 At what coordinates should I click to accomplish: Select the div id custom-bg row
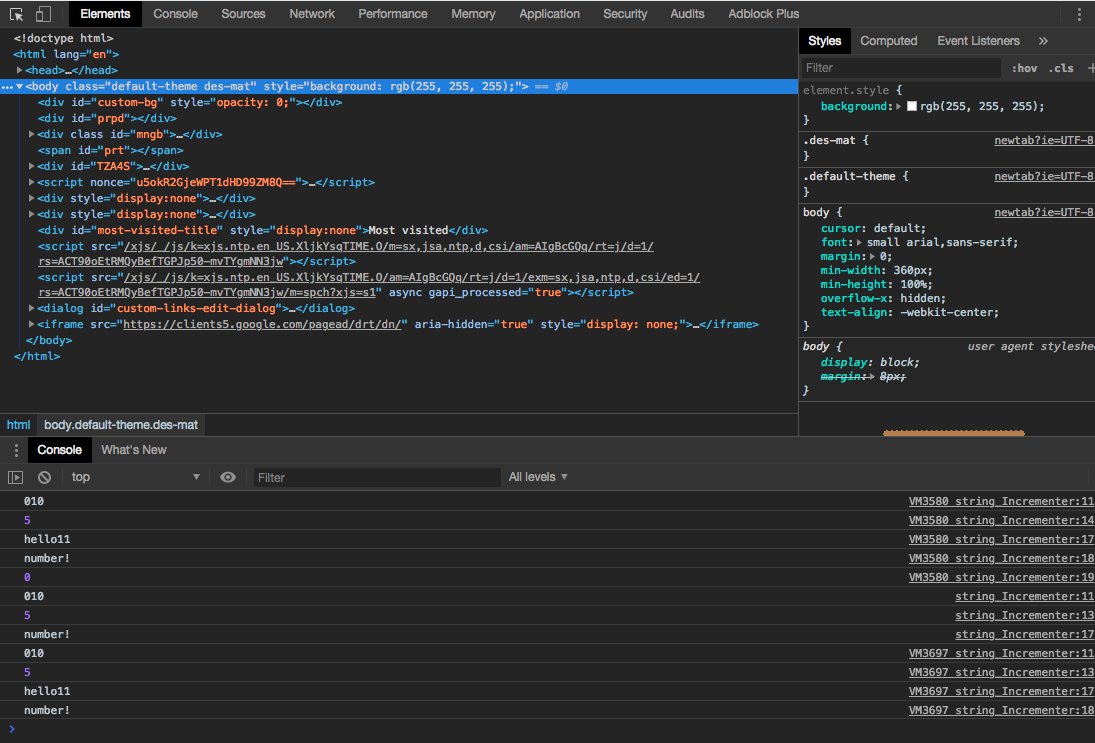point(399,103)
